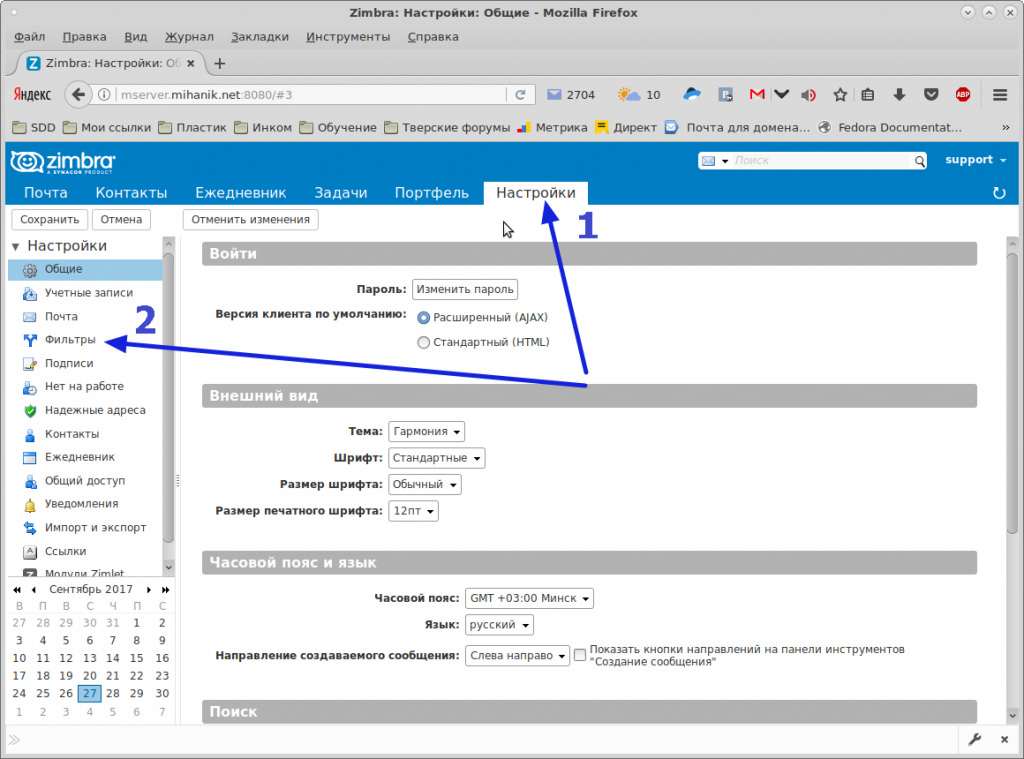Click the Zimbra Поиск search field
Viewport: 1024px width, 759px height.
pos(820,161)
